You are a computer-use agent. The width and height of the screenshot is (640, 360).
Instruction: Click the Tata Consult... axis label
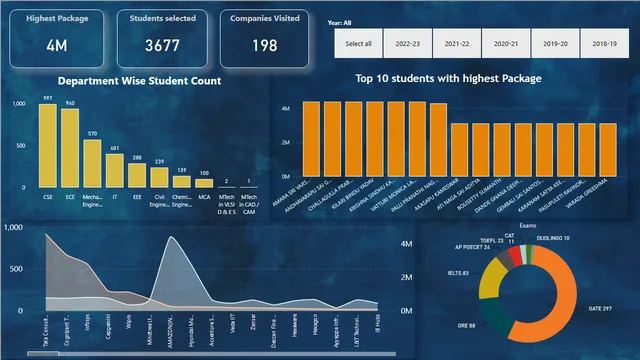(x=46, y=331)
